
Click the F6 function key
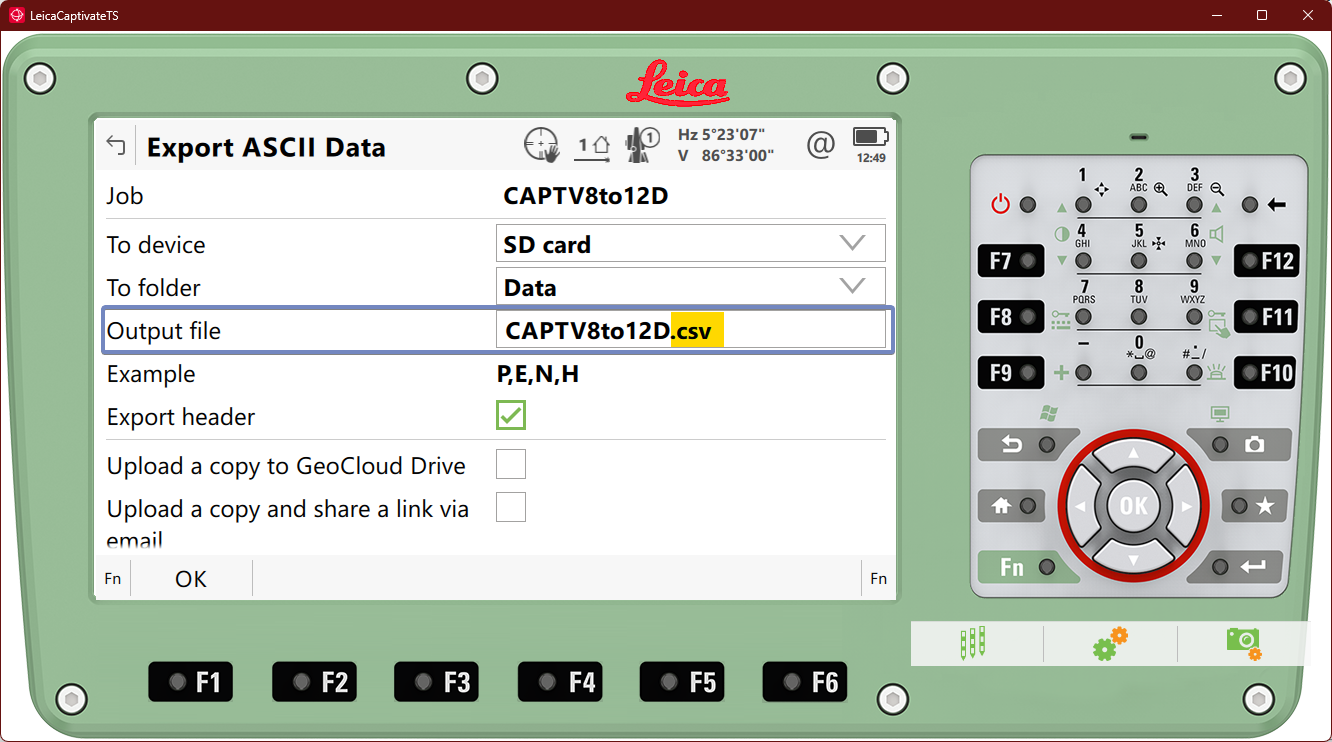tap(805, 682)
